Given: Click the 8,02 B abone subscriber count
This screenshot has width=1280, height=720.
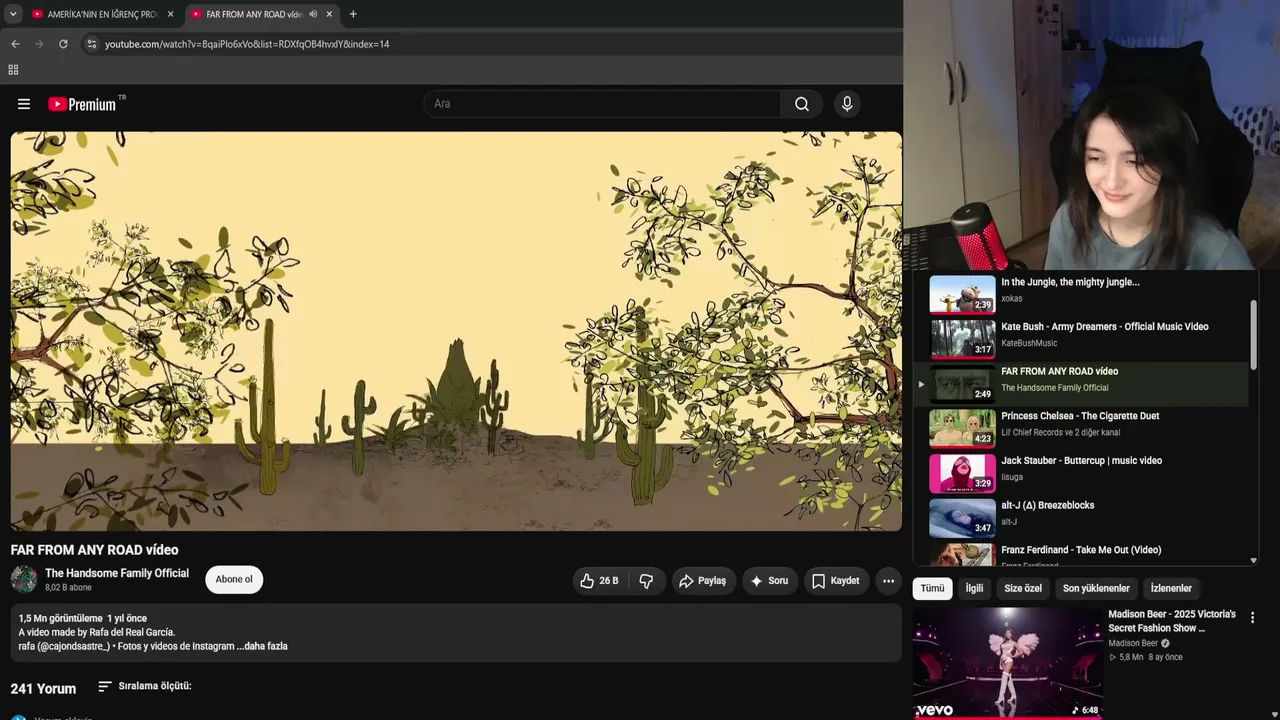Looking at the screenshot, I should [68, 588].
